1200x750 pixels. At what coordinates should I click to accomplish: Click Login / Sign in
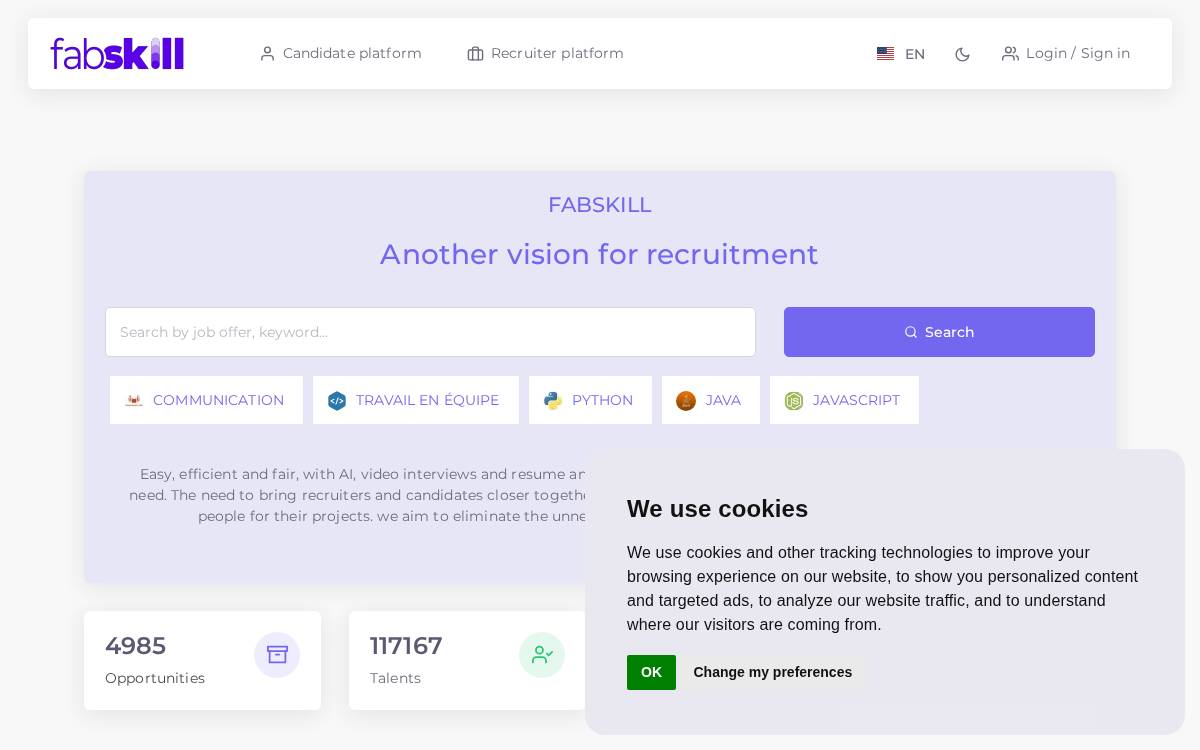pos(1066,53)
